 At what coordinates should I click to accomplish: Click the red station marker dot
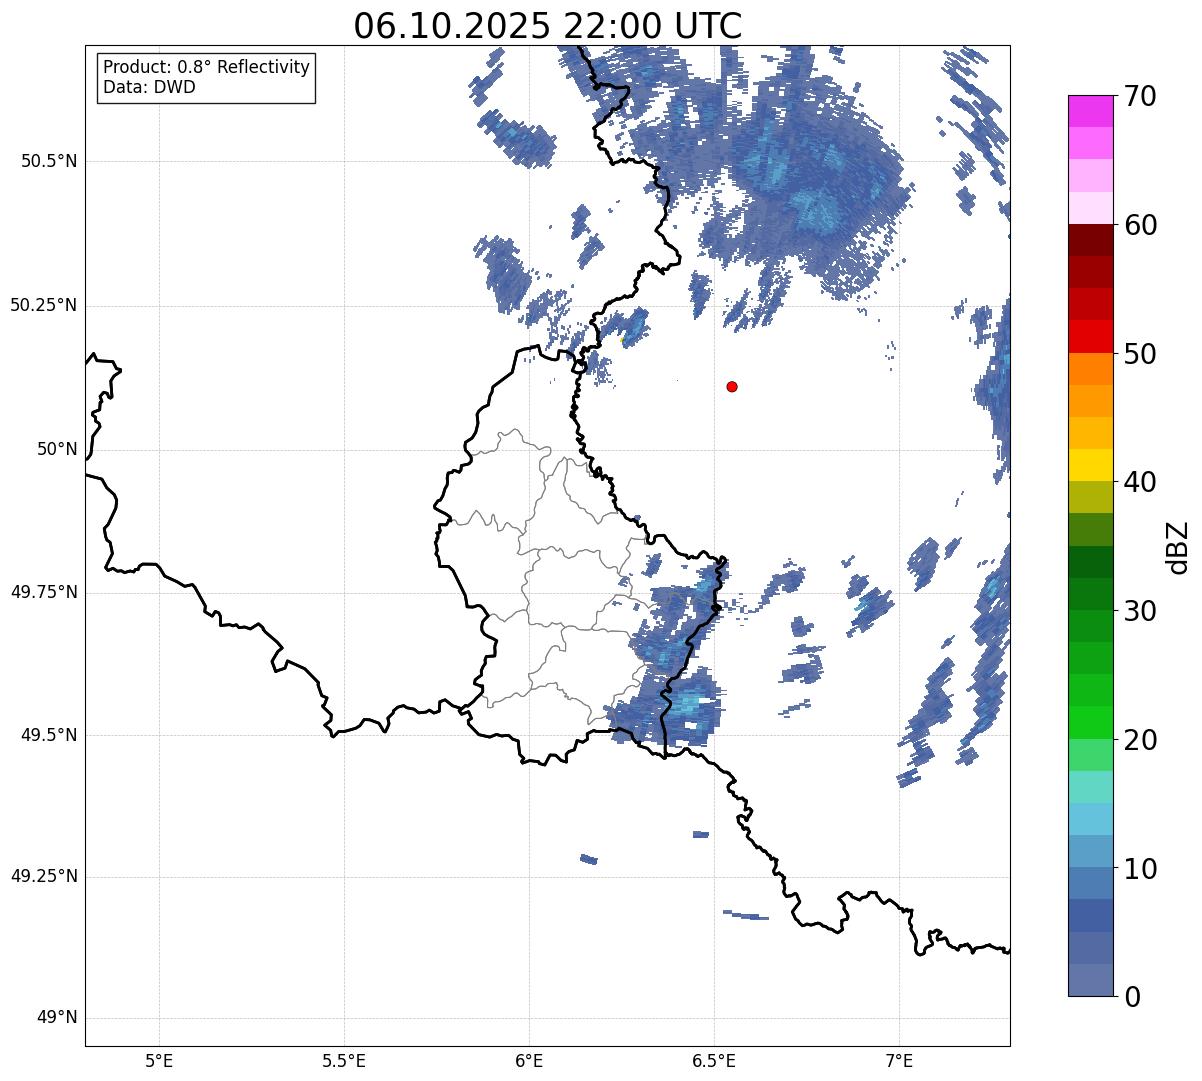click(732, 386)
